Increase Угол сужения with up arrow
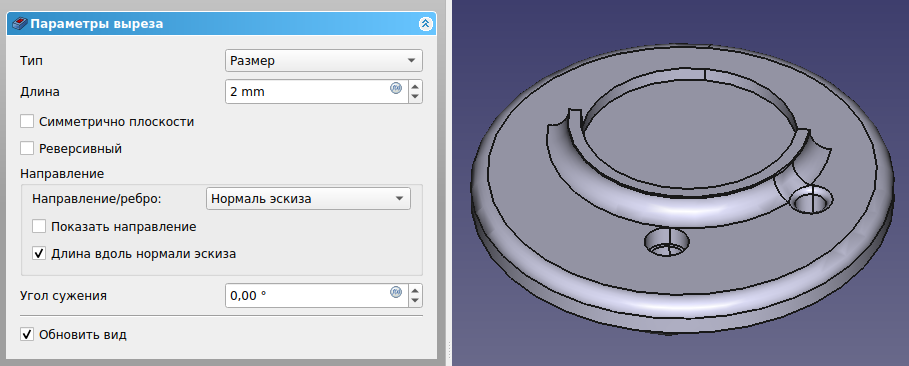This screenshot has width=909, height=366. click(x=415, y=290)
